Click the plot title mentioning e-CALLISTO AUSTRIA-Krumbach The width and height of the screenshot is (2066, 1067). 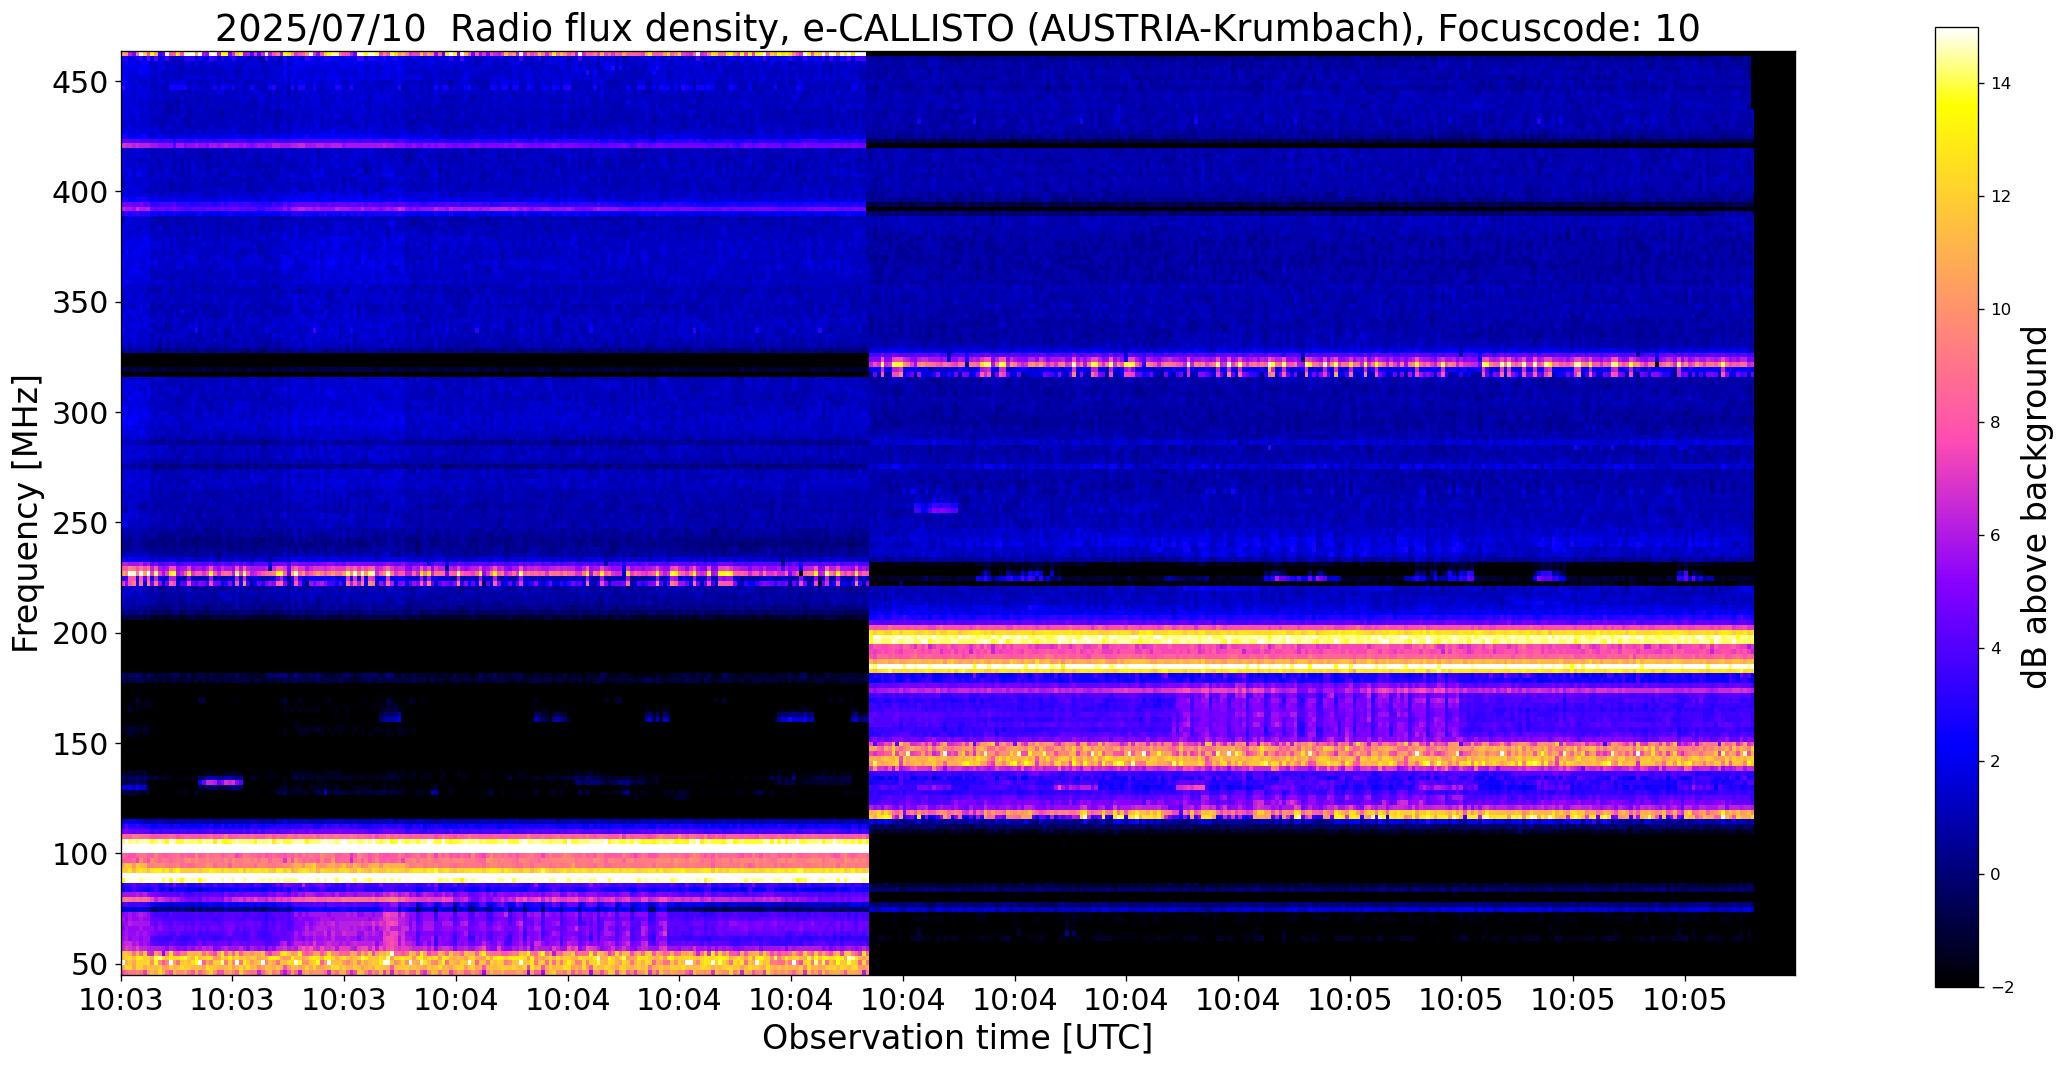click(x=957, y=29)
